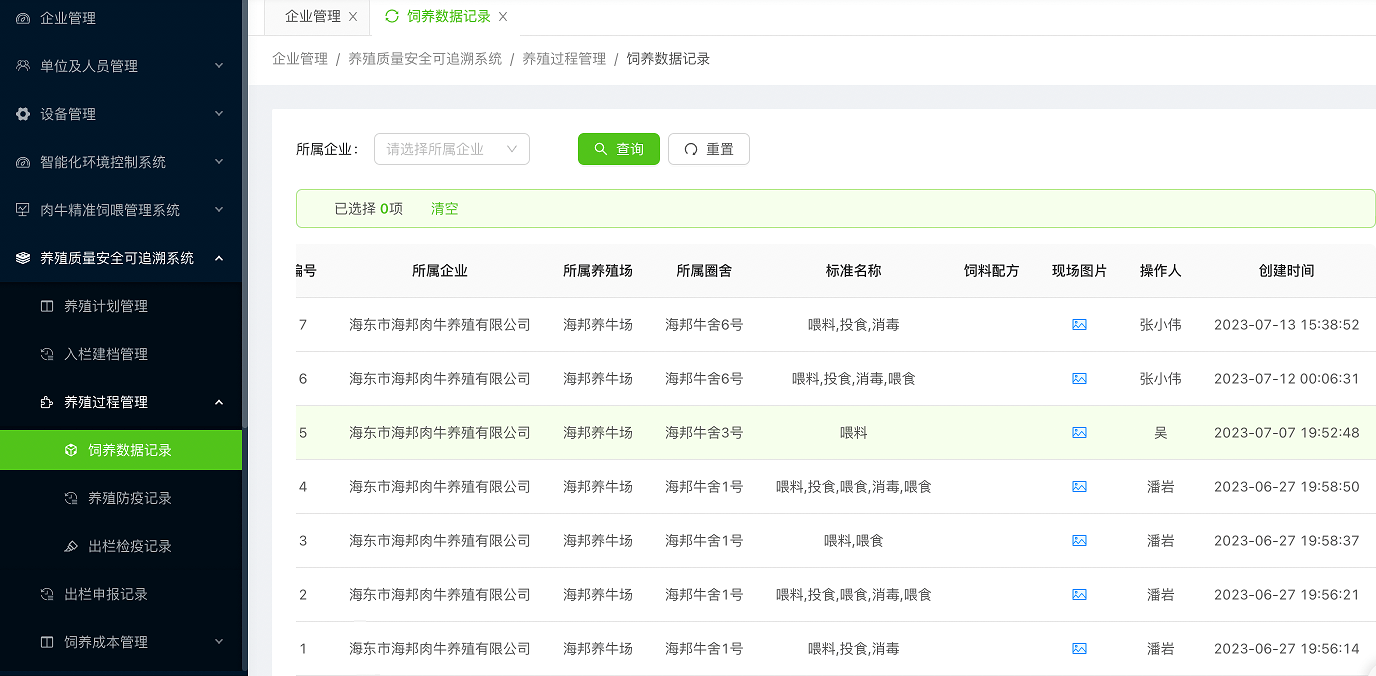
Task: Click 清空 to clear selection
Action: point(444,209)
